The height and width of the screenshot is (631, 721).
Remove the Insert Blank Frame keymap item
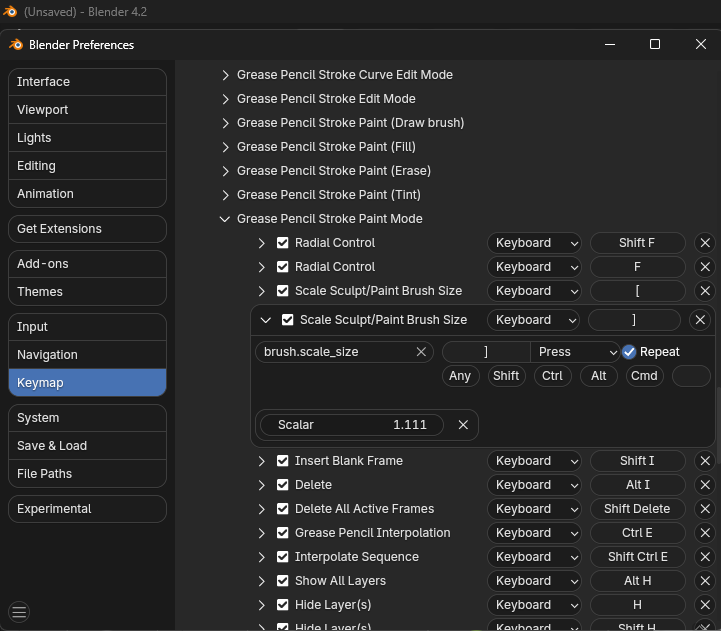tap(705, 461)
